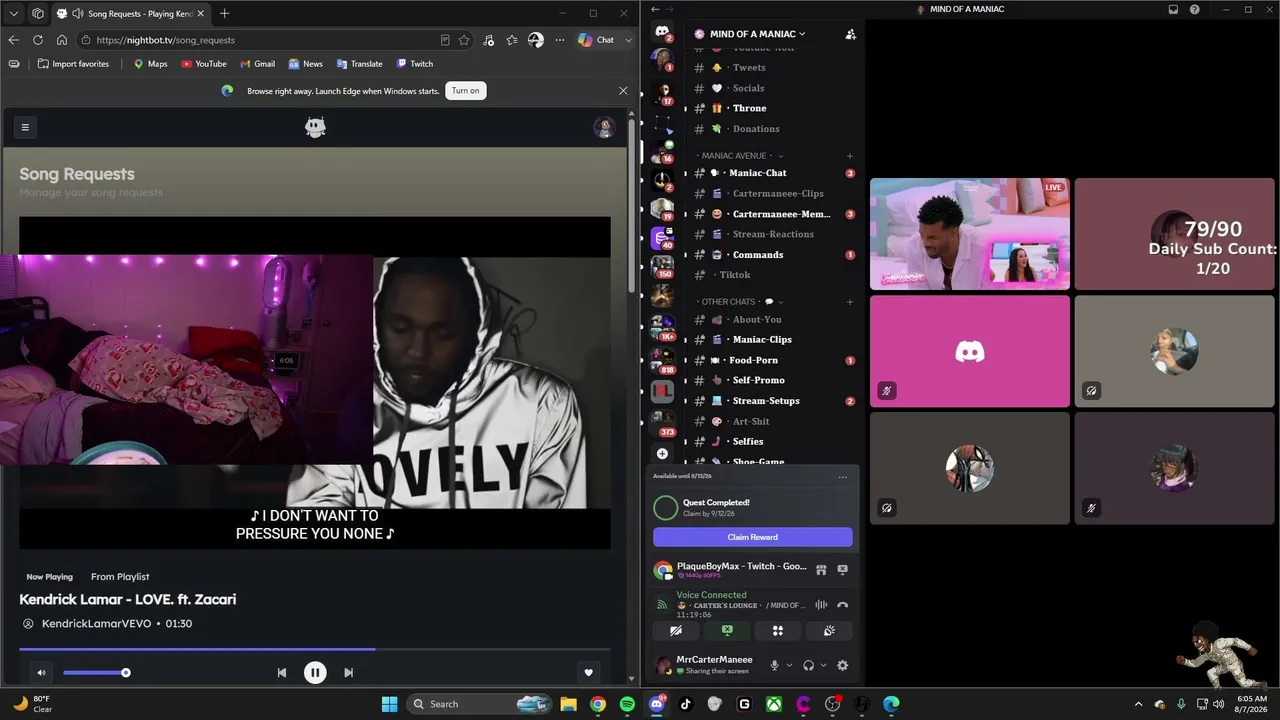Open Spotify from the taskbar

(627, 704)
